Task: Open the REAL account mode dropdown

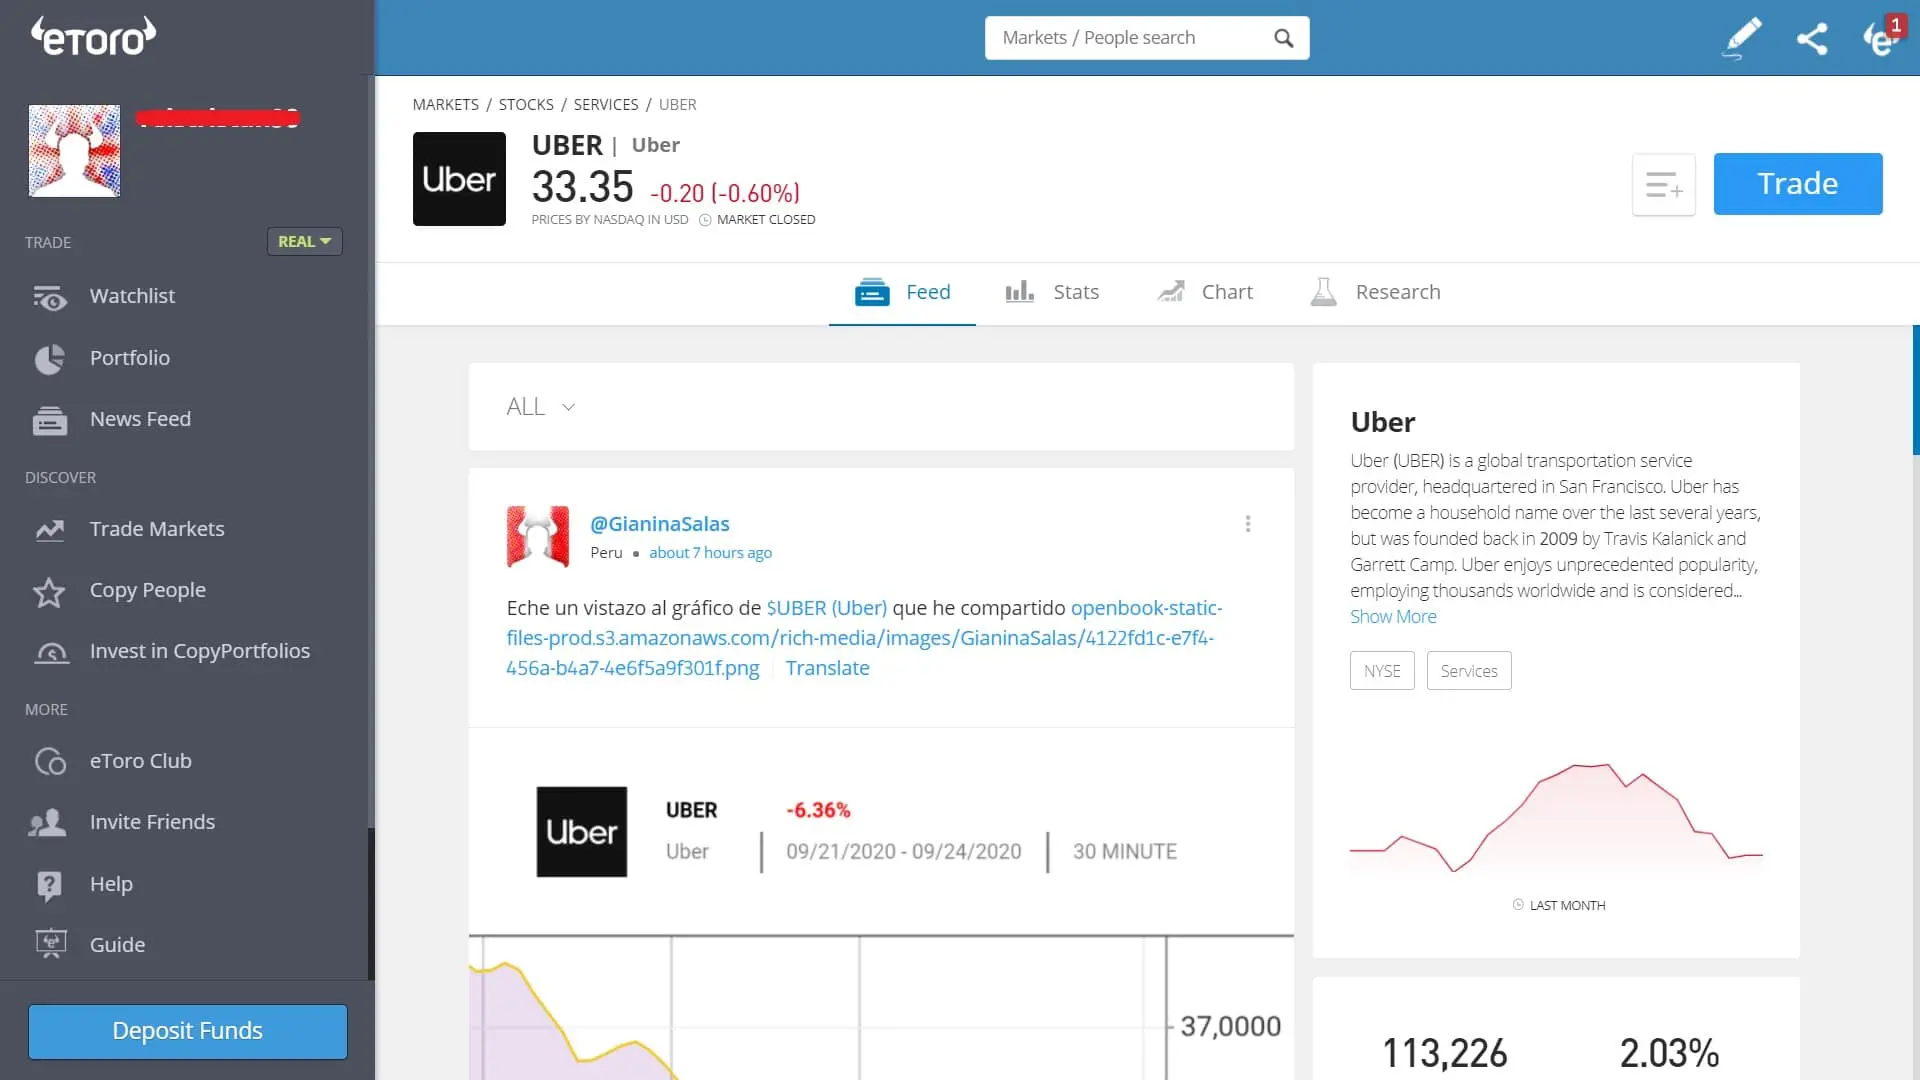Action: point(305,242)
